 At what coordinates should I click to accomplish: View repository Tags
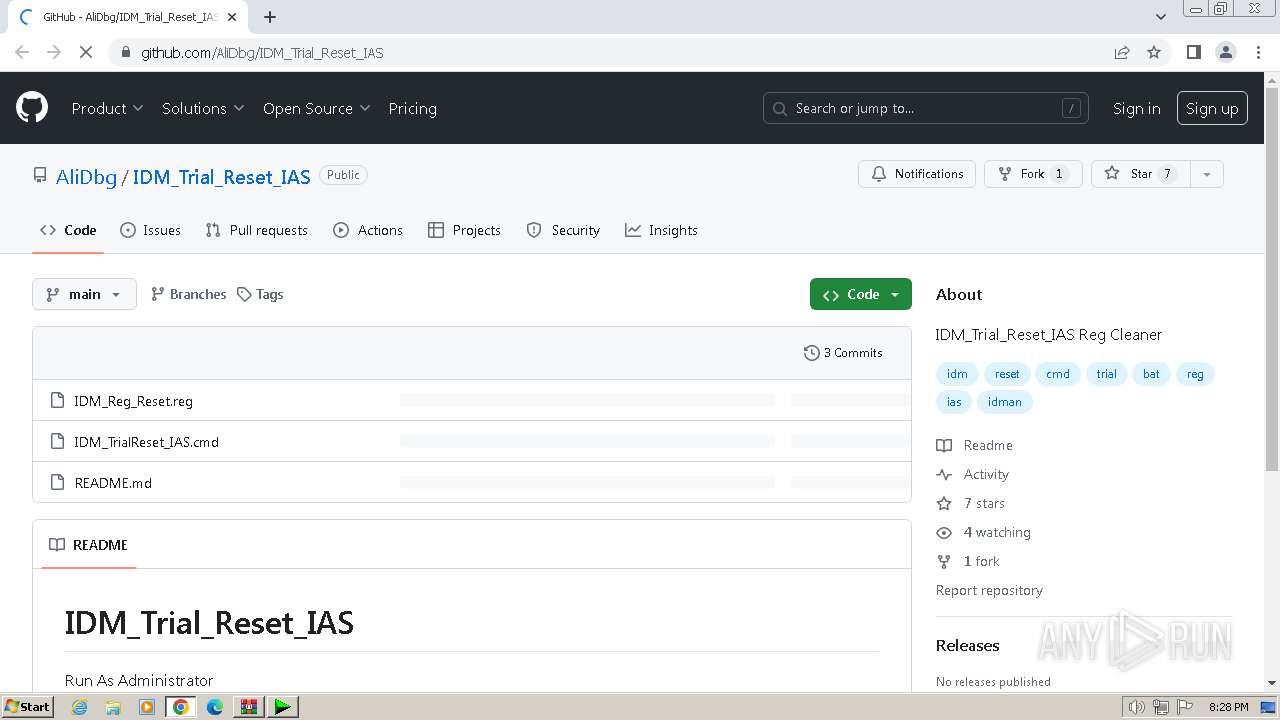[260, 294]
